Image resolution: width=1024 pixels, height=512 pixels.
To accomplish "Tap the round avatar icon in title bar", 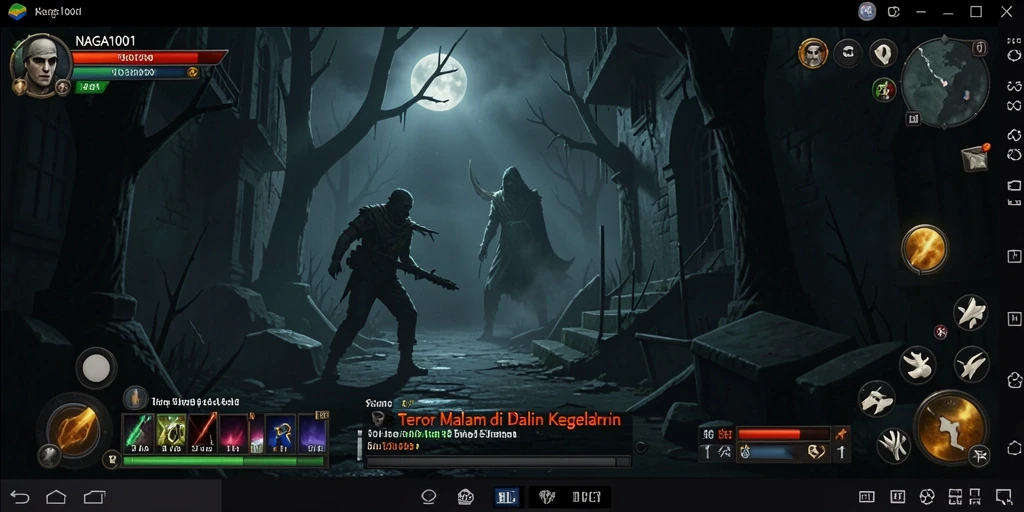I will click(867, 12).
